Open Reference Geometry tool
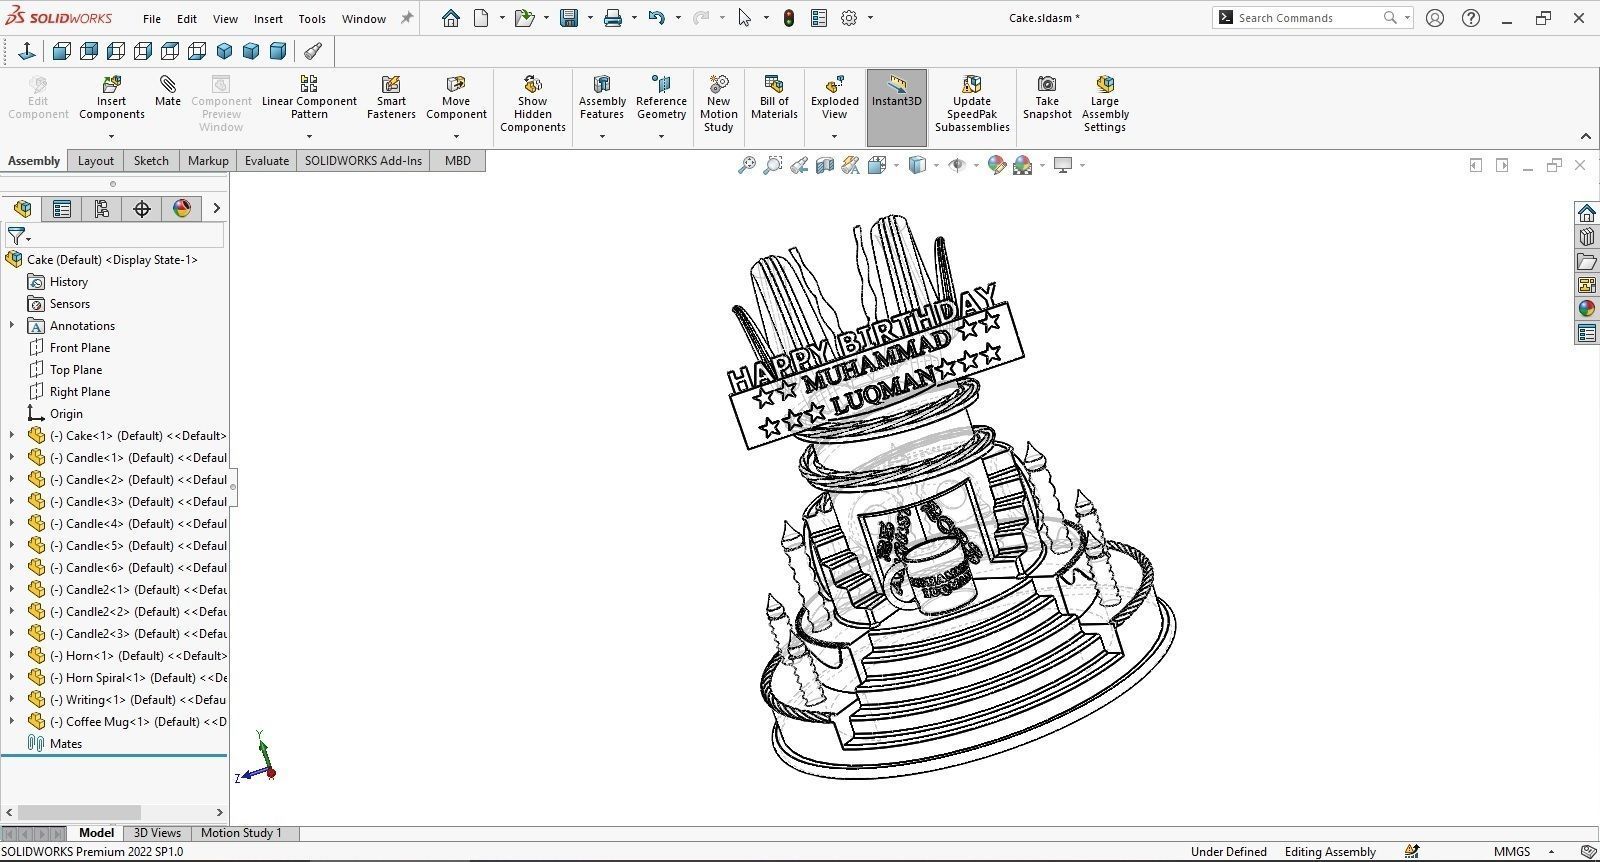Image resolution: width=1600 pixels, height=862 pixels. pyautogui.click(x=661, y=98)
